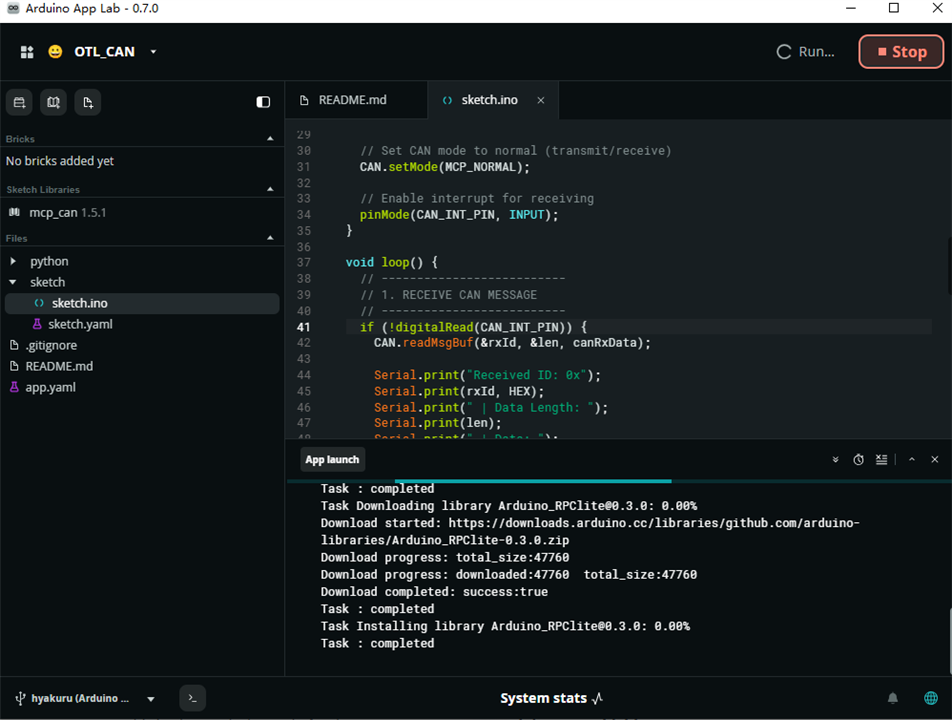The image size is (952, 720).
Task: Toggle the sidebar panel visibility
Action: pos(263,102)
